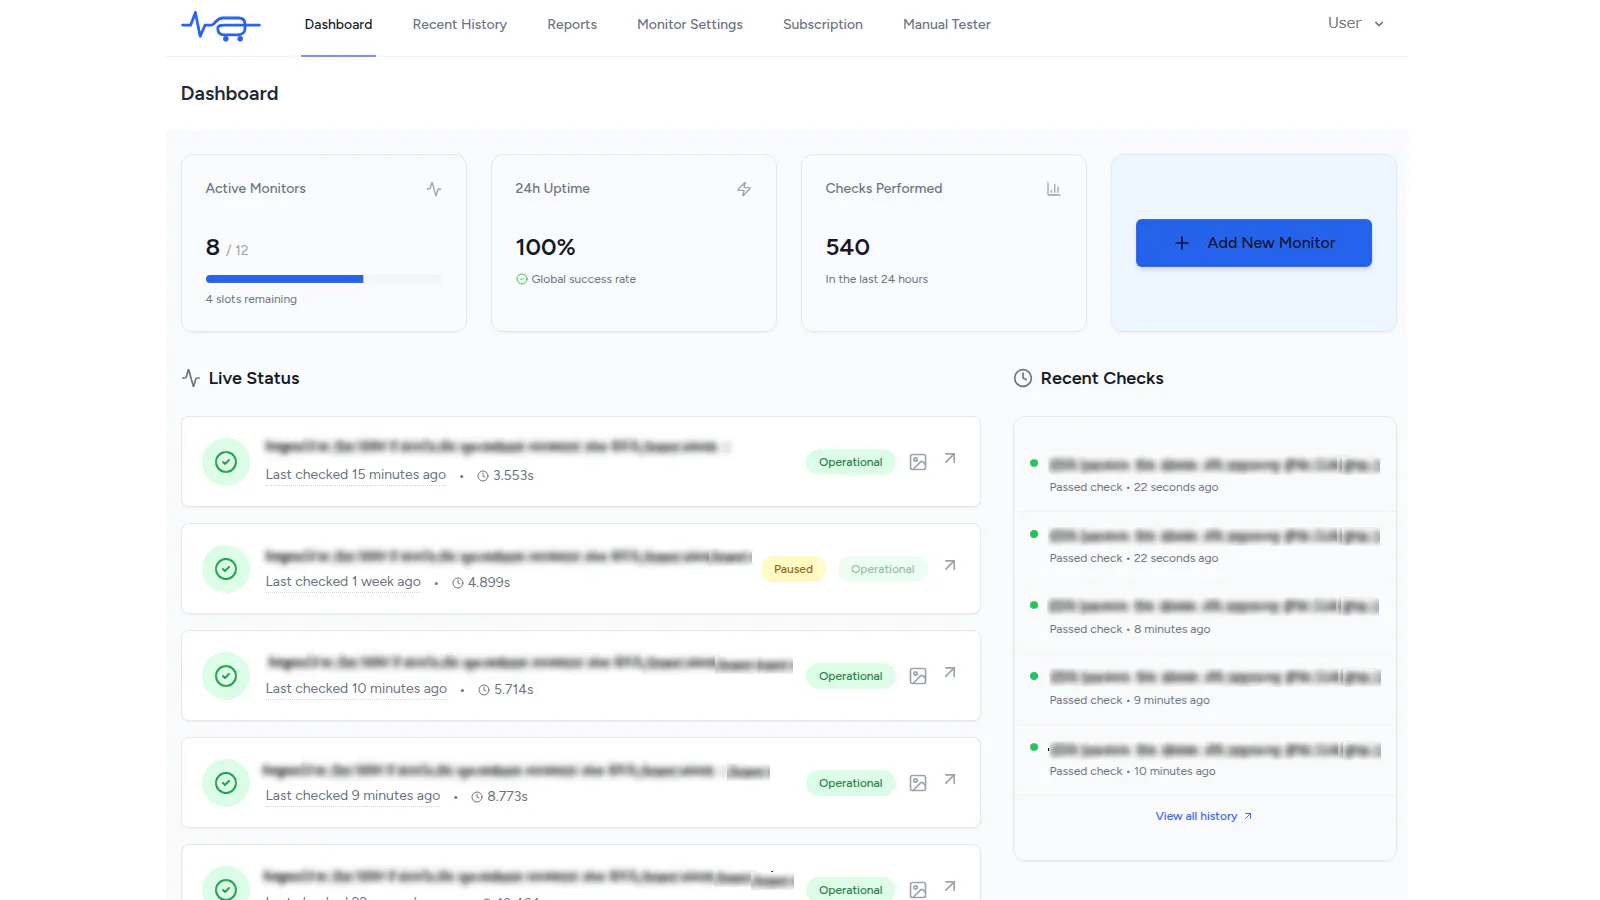Screen dimensions: 1600x900
Task: Go to the Subscription page
Action: click(823, 24)
